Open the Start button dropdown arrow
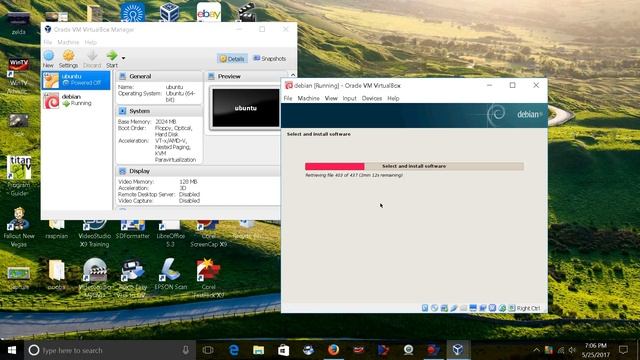 [x=123, y=58]
